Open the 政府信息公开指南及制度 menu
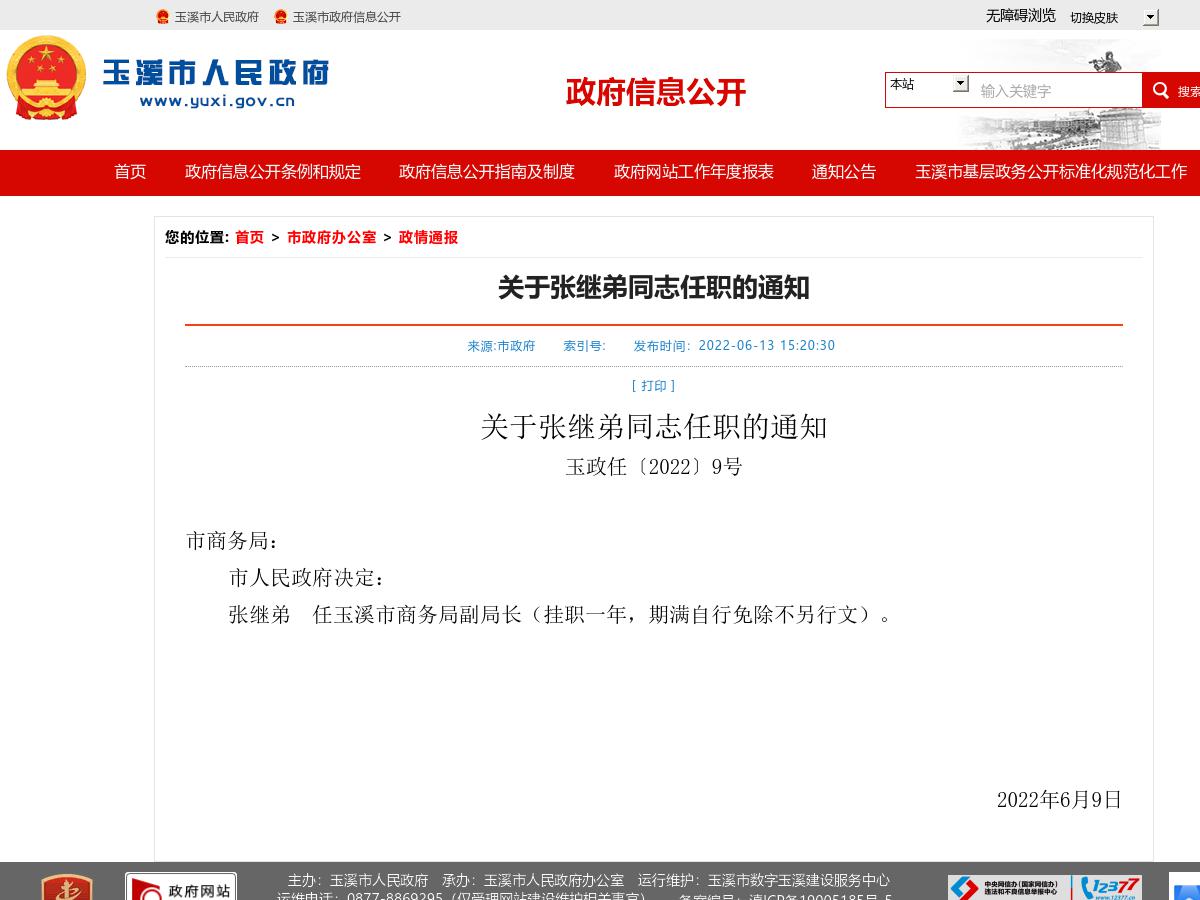This screenshot has width=1200, height=900. click(485, 172)
